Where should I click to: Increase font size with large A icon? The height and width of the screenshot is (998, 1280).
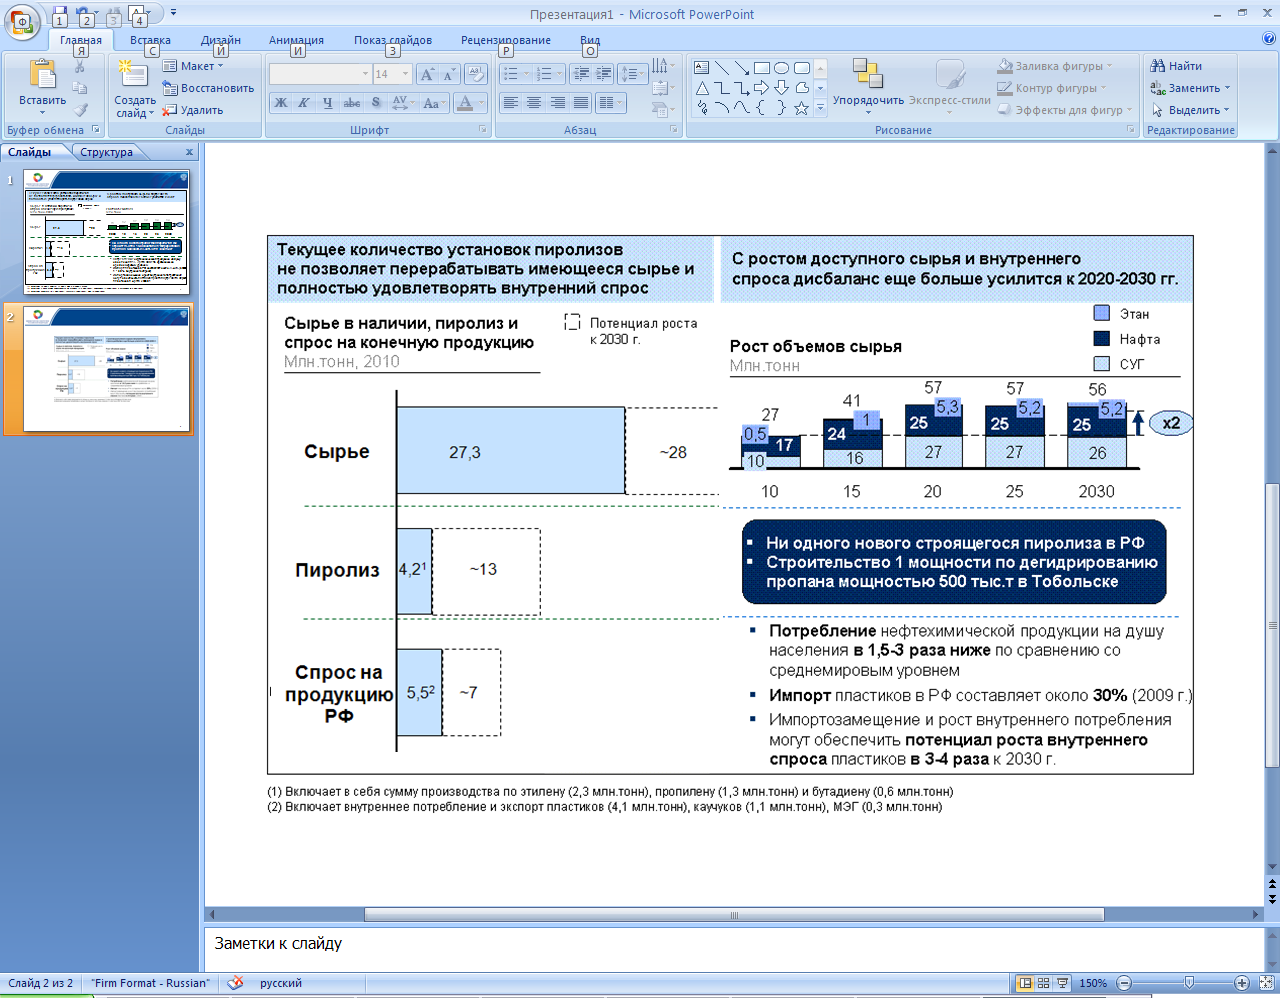pyautogui.click(x=427, y=74)
